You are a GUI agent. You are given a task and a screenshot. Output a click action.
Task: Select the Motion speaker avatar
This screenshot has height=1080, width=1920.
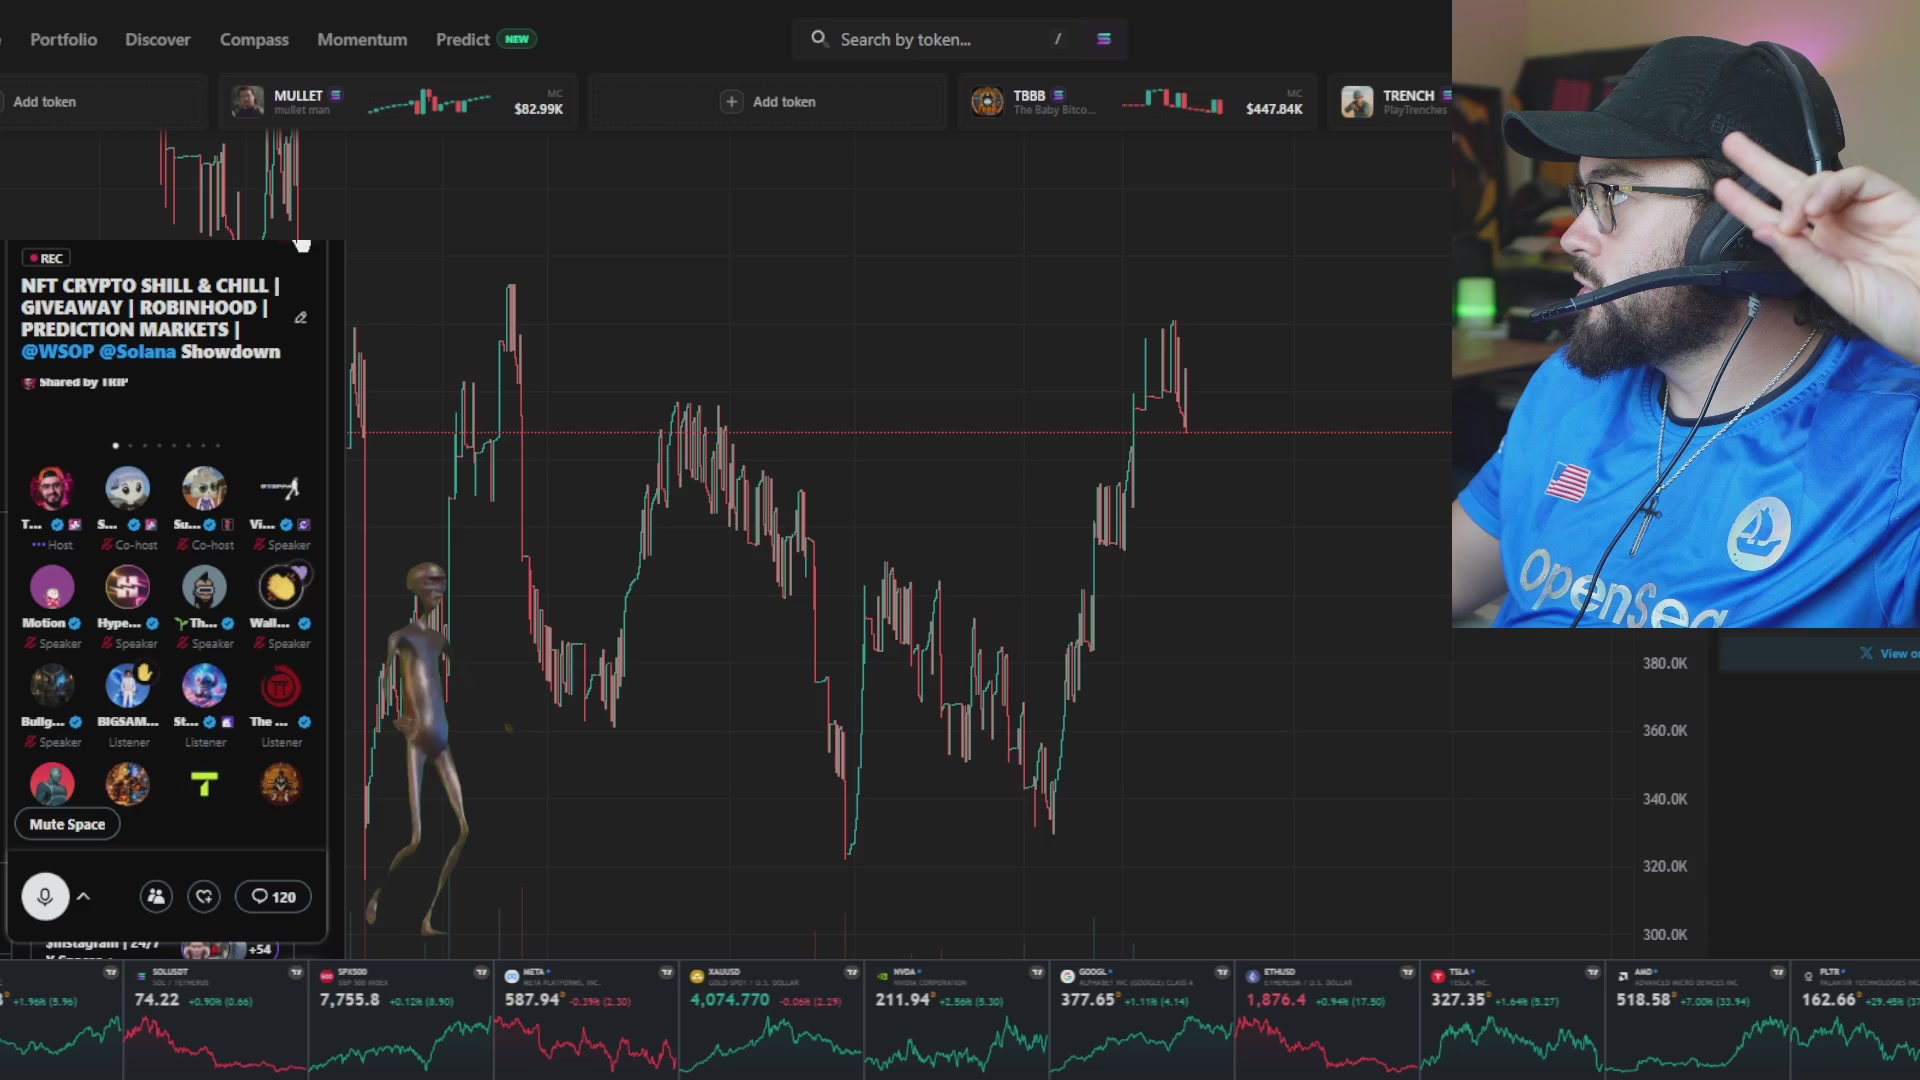pos(52,587)
